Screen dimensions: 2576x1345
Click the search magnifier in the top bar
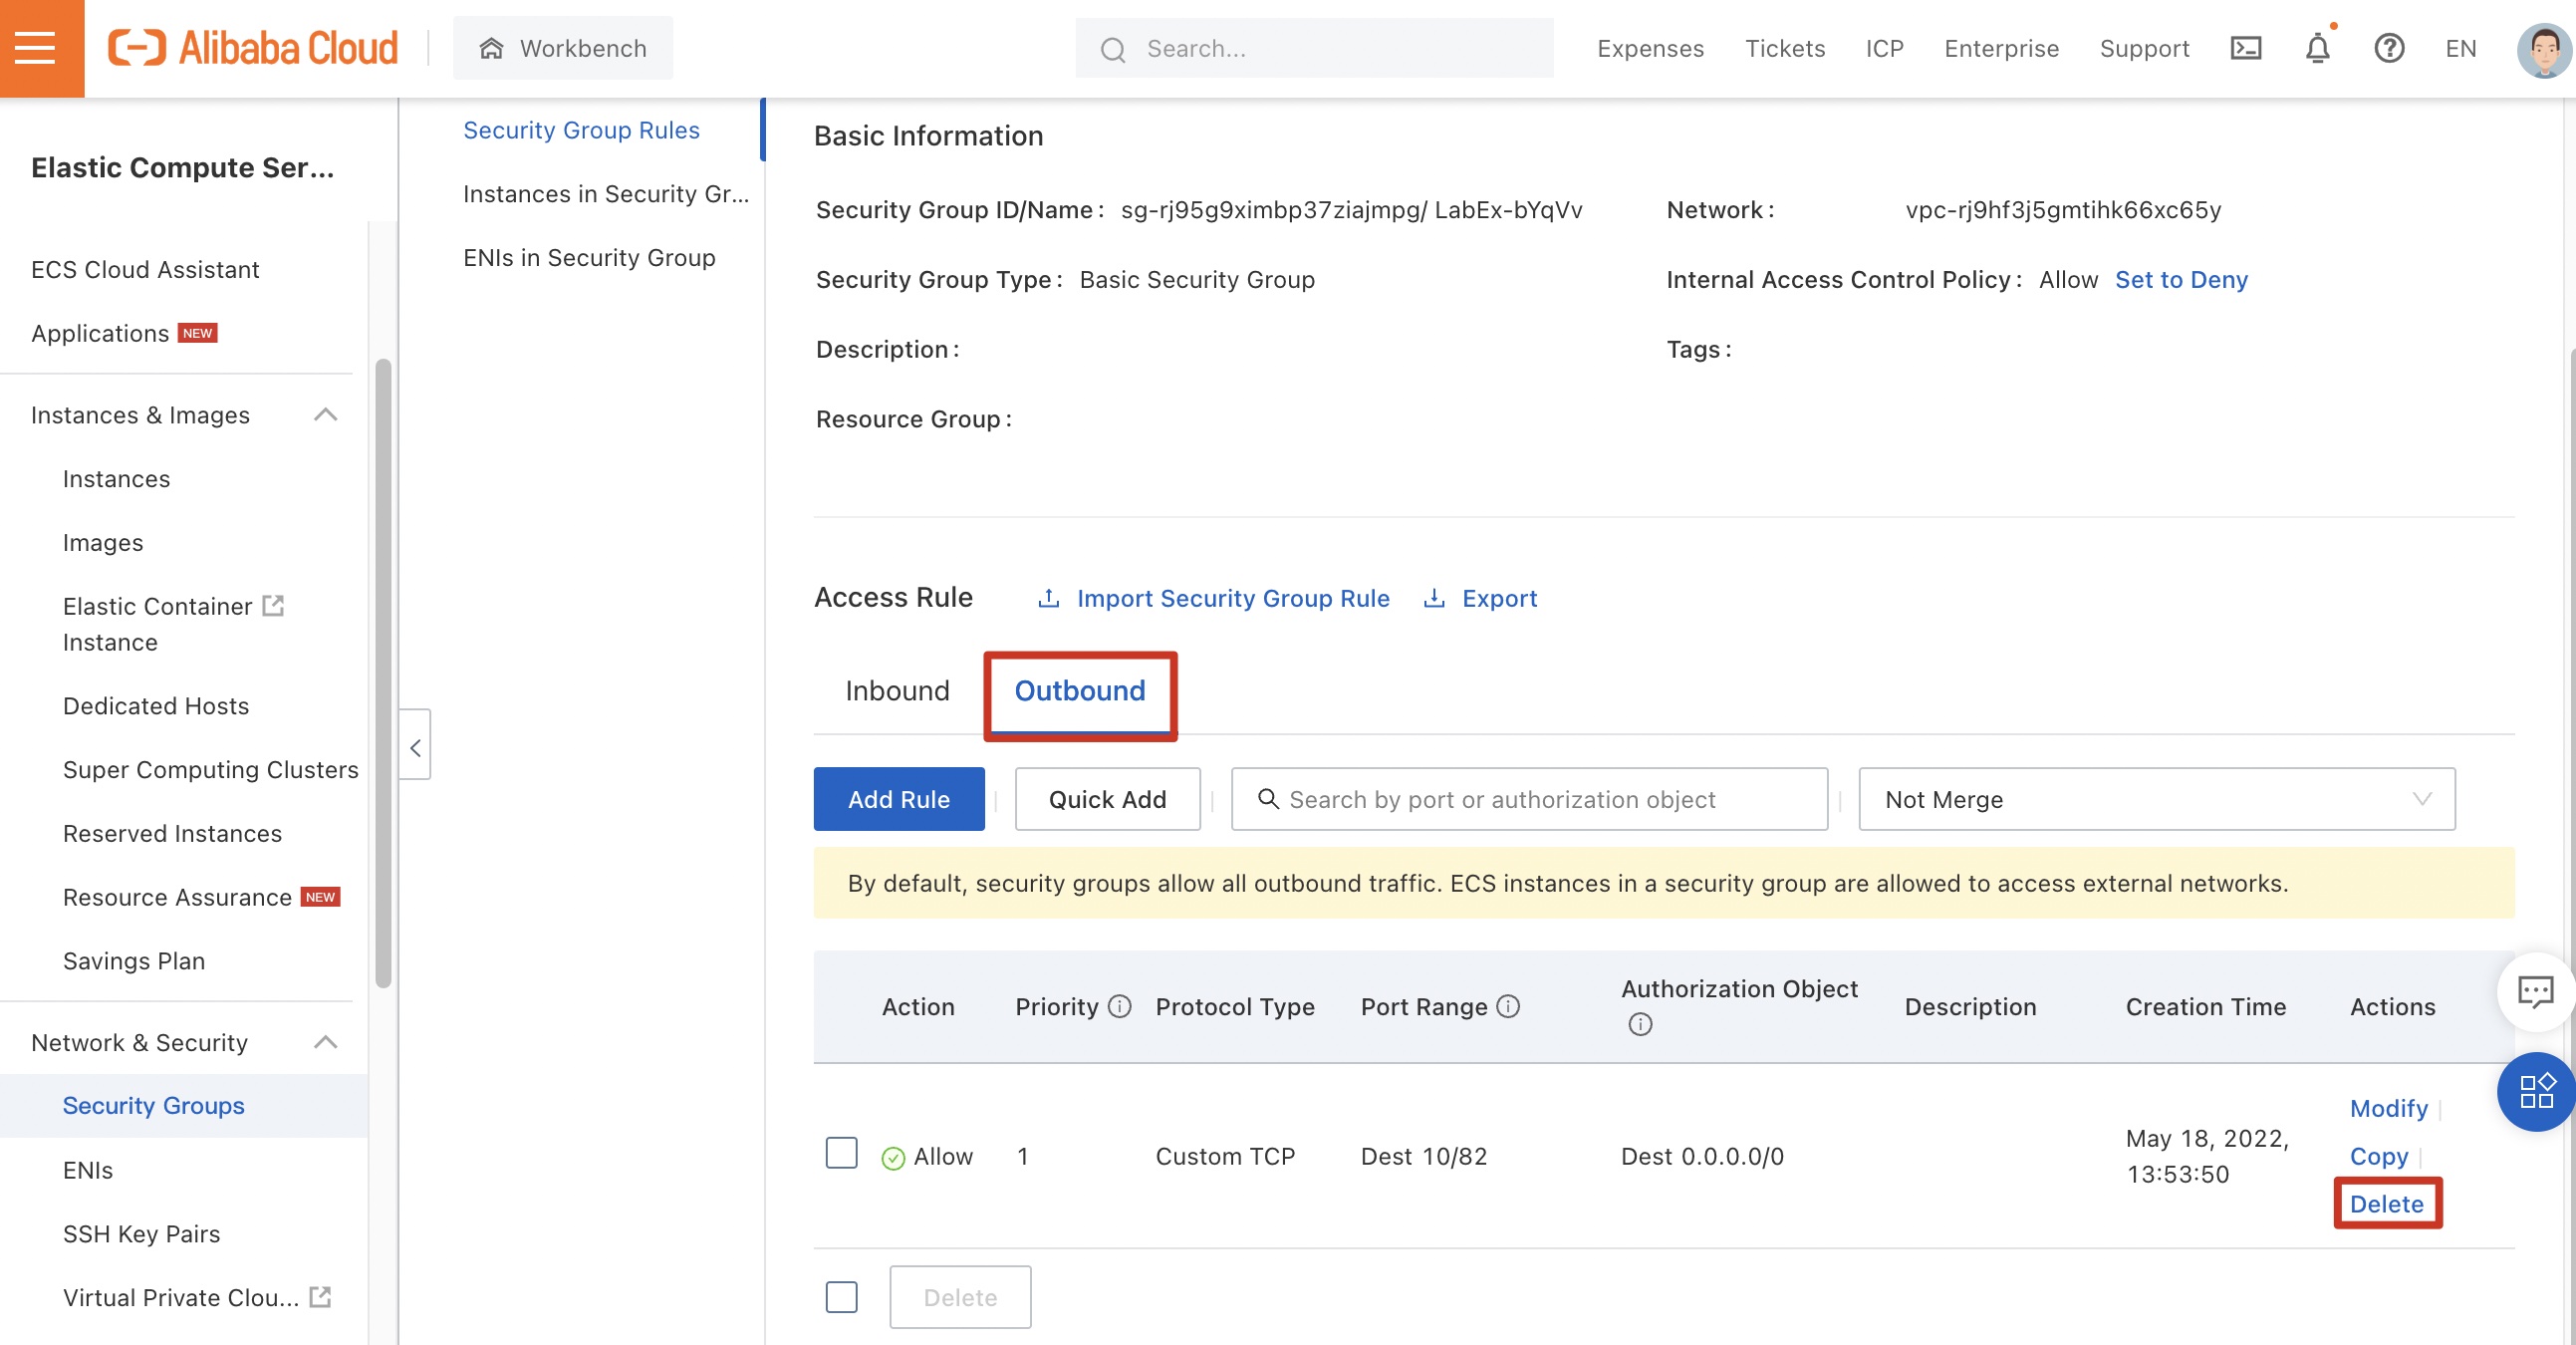coord(1113,49)
